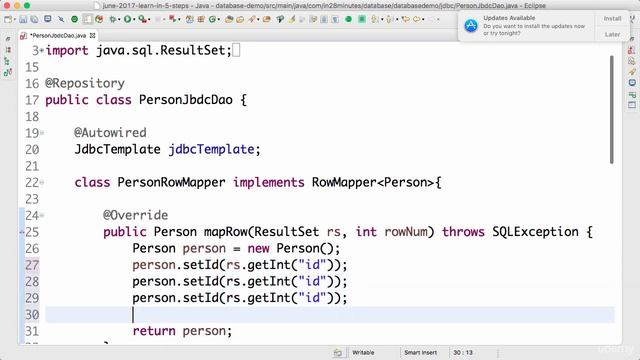
Task: Click the square green toolbar icon
Action: pyautogui.click(x=362, y=19)
